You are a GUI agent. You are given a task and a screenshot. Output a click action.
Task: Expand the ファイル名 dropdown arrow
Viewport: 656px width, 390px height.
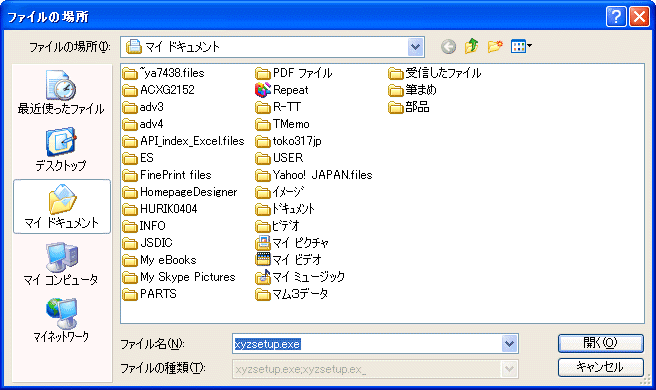pos(509,344)
